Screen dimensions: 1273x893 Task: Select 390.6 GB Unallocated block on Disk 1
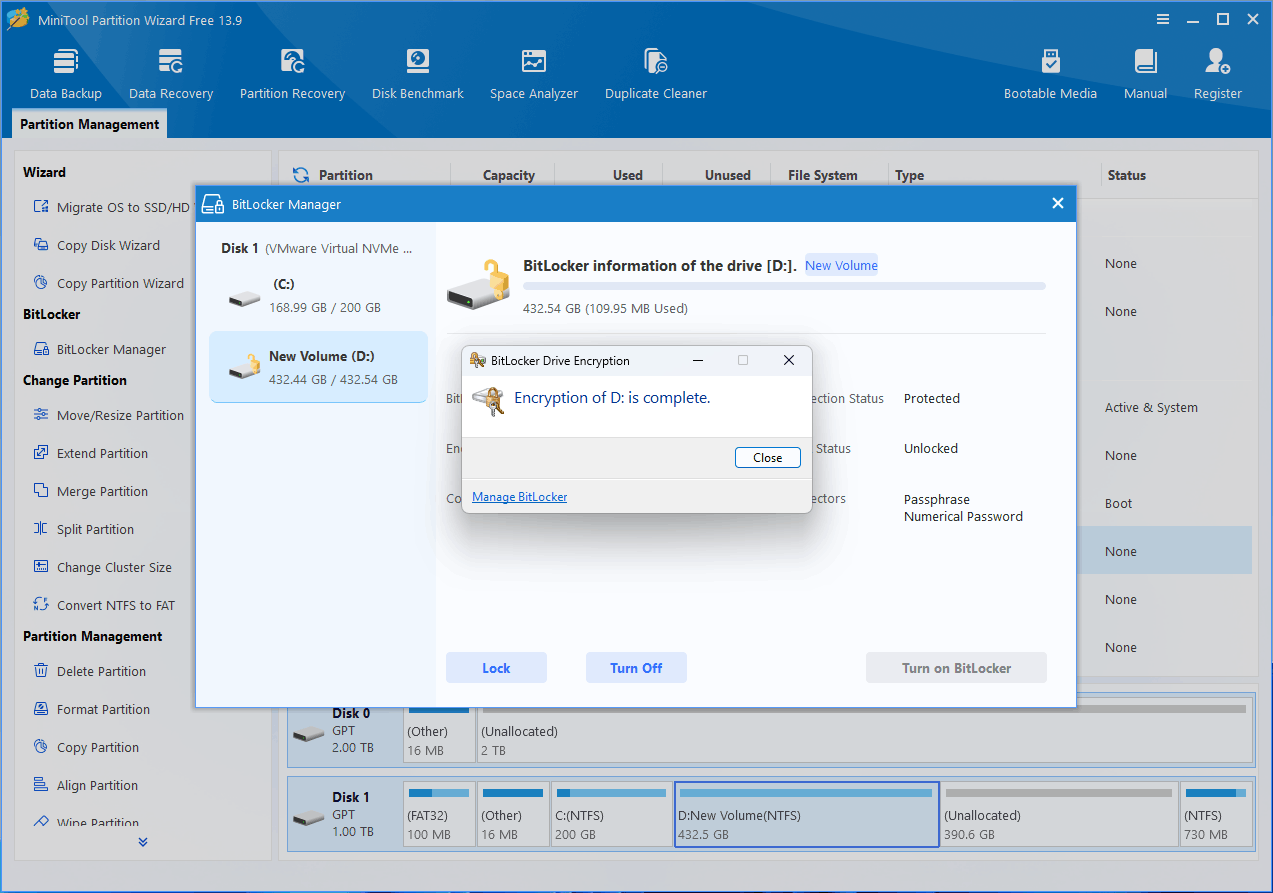tap(1058, 814)
